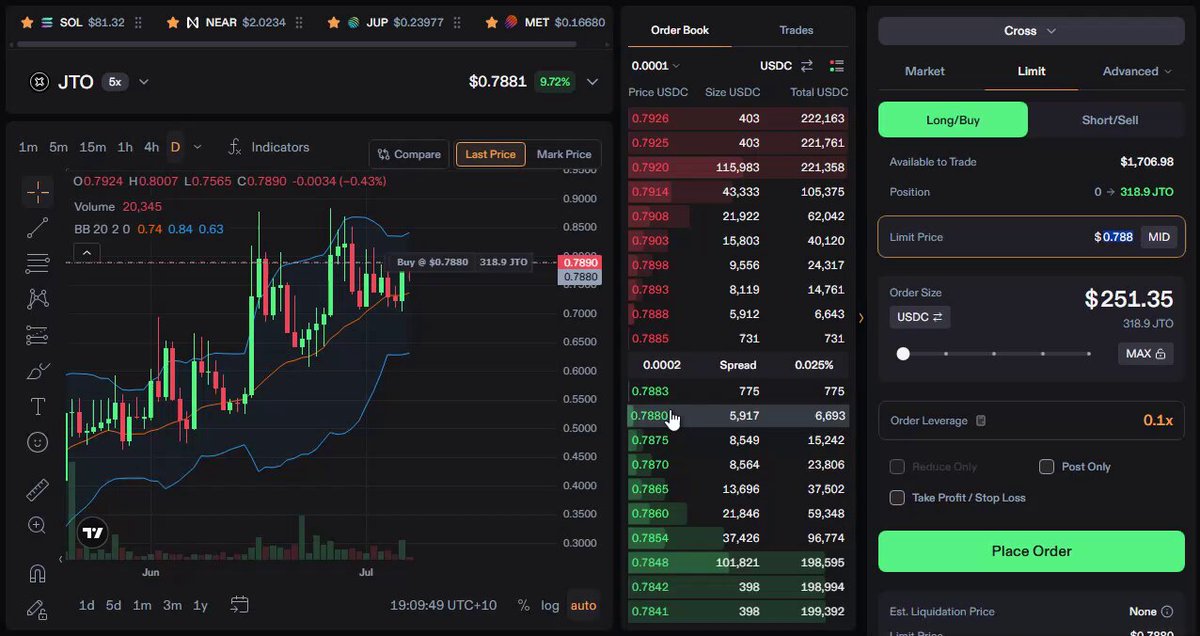Toggle magnet mode in chart toolbar
Image resolution: width=1200 pixels, height=636 pixels.
pos(38,573)
